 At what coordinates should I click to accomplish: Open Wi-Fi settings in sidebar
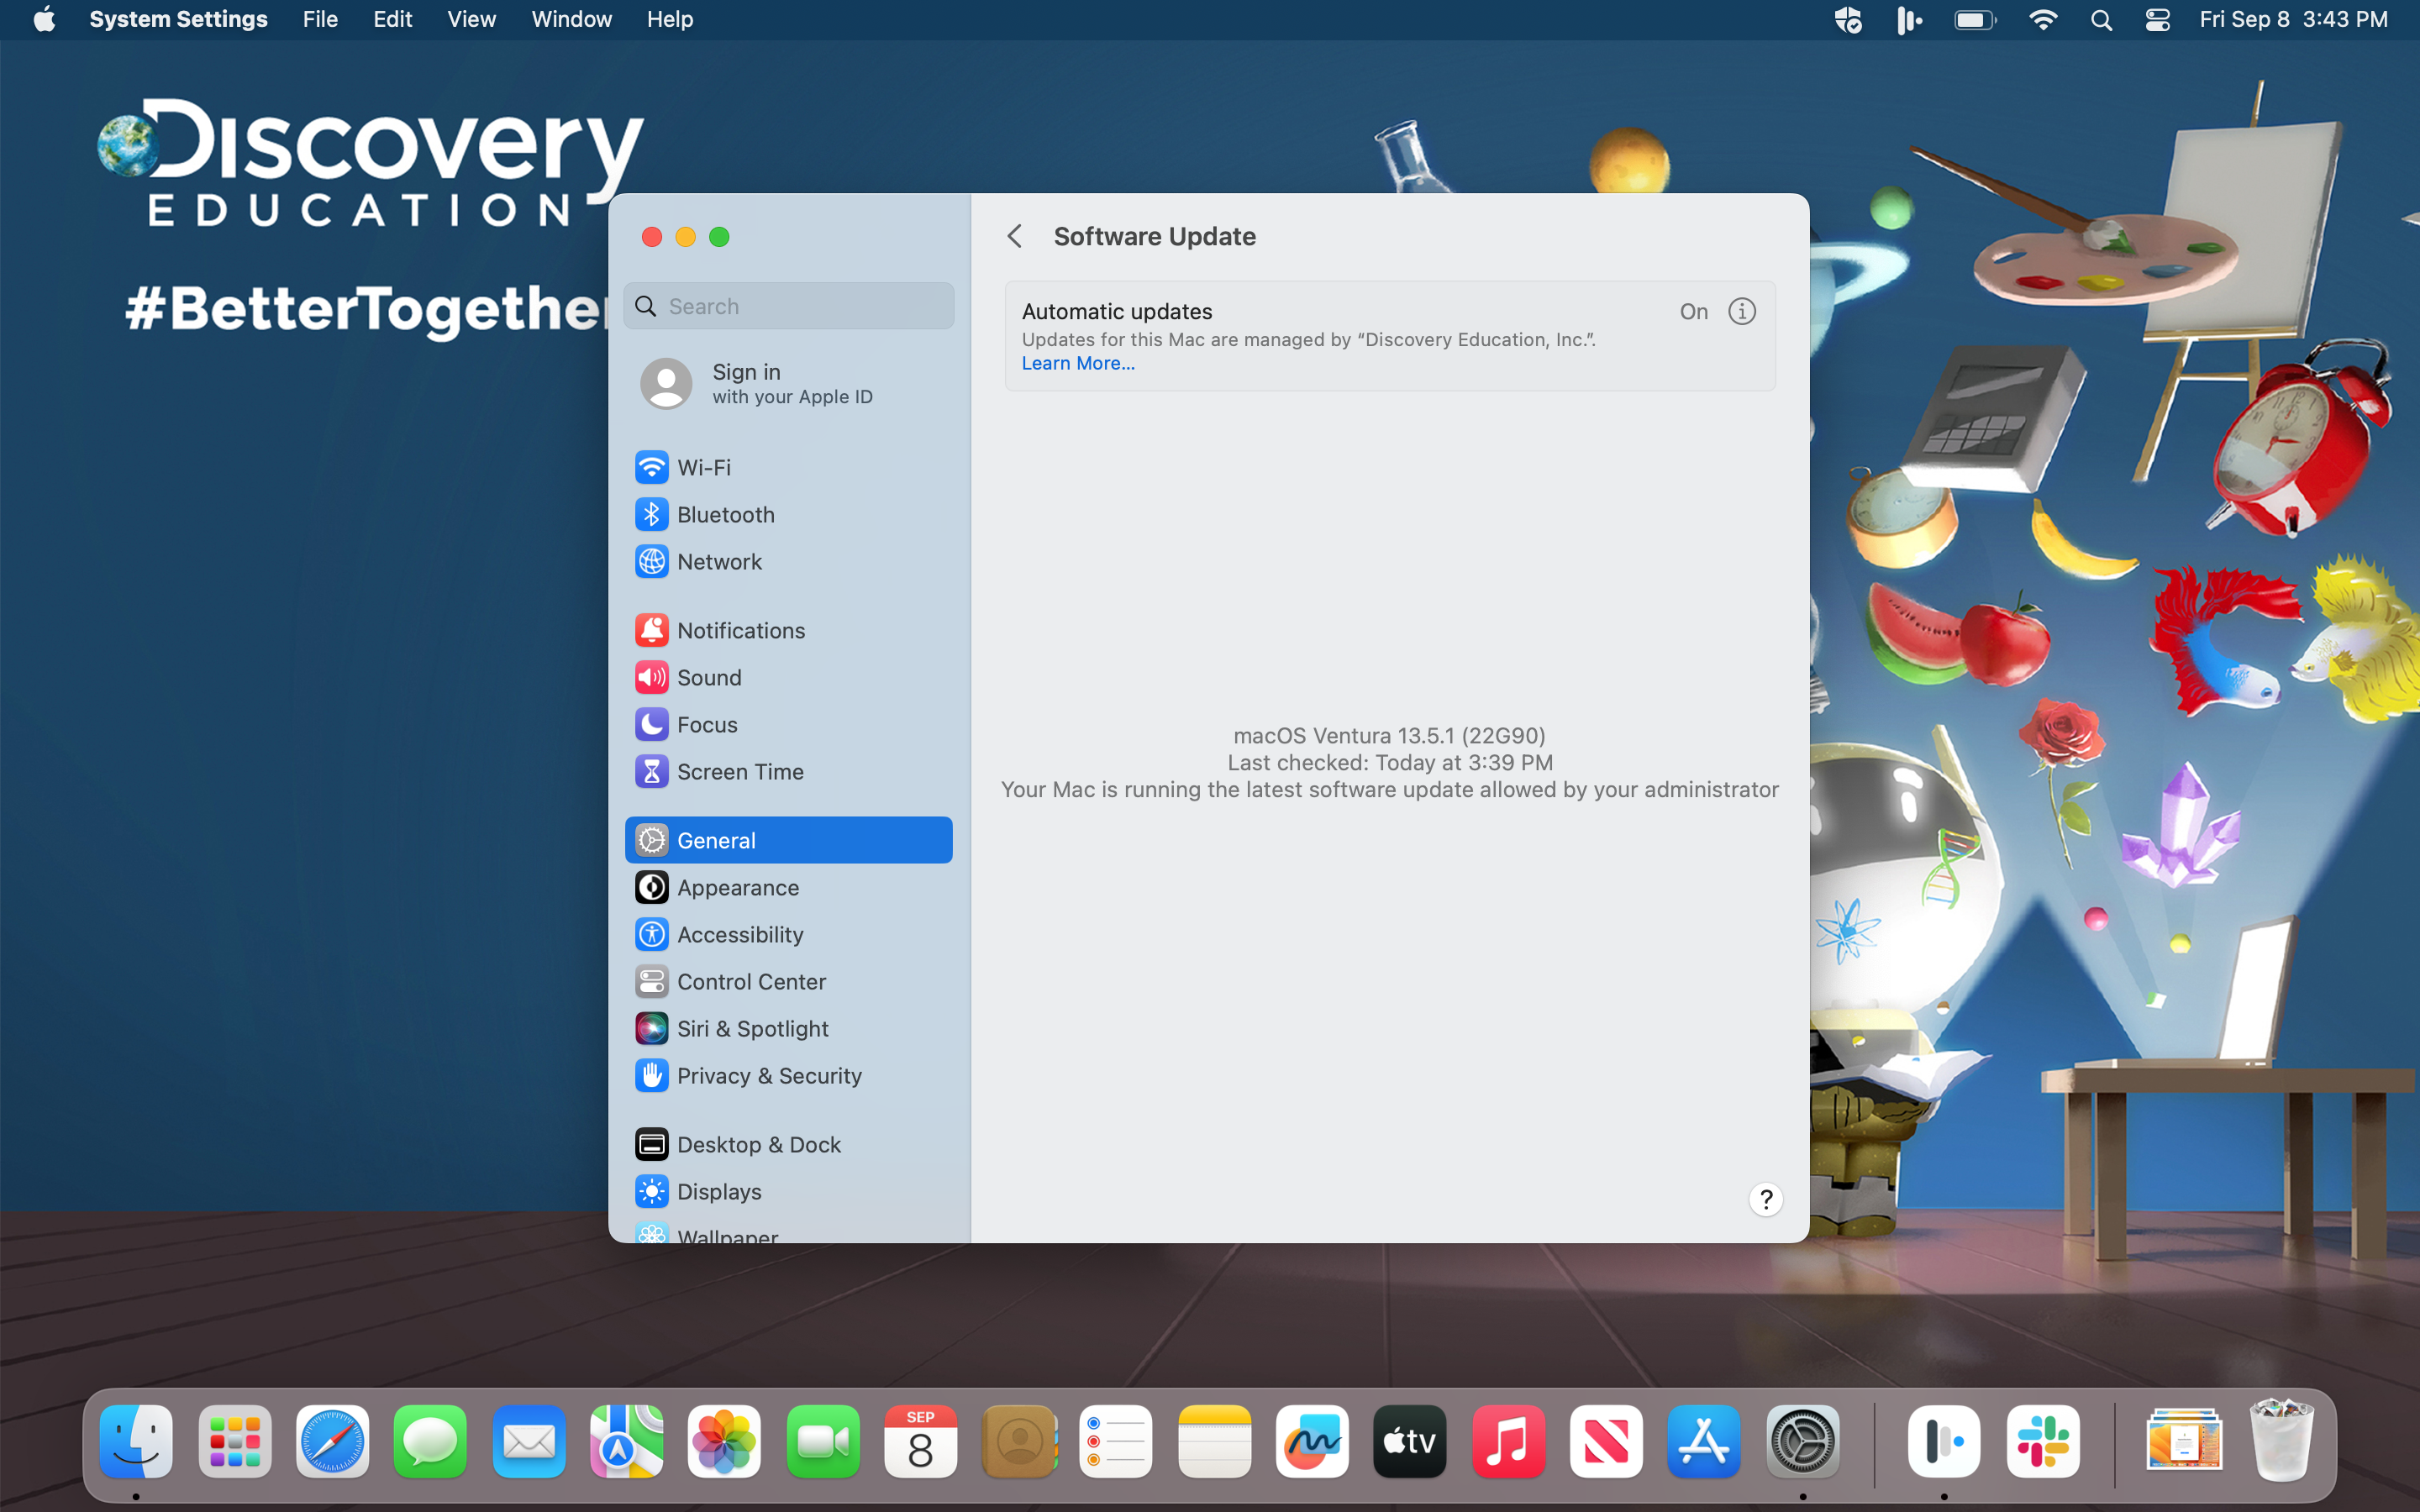pyautogui.click(x=788, y=467)
